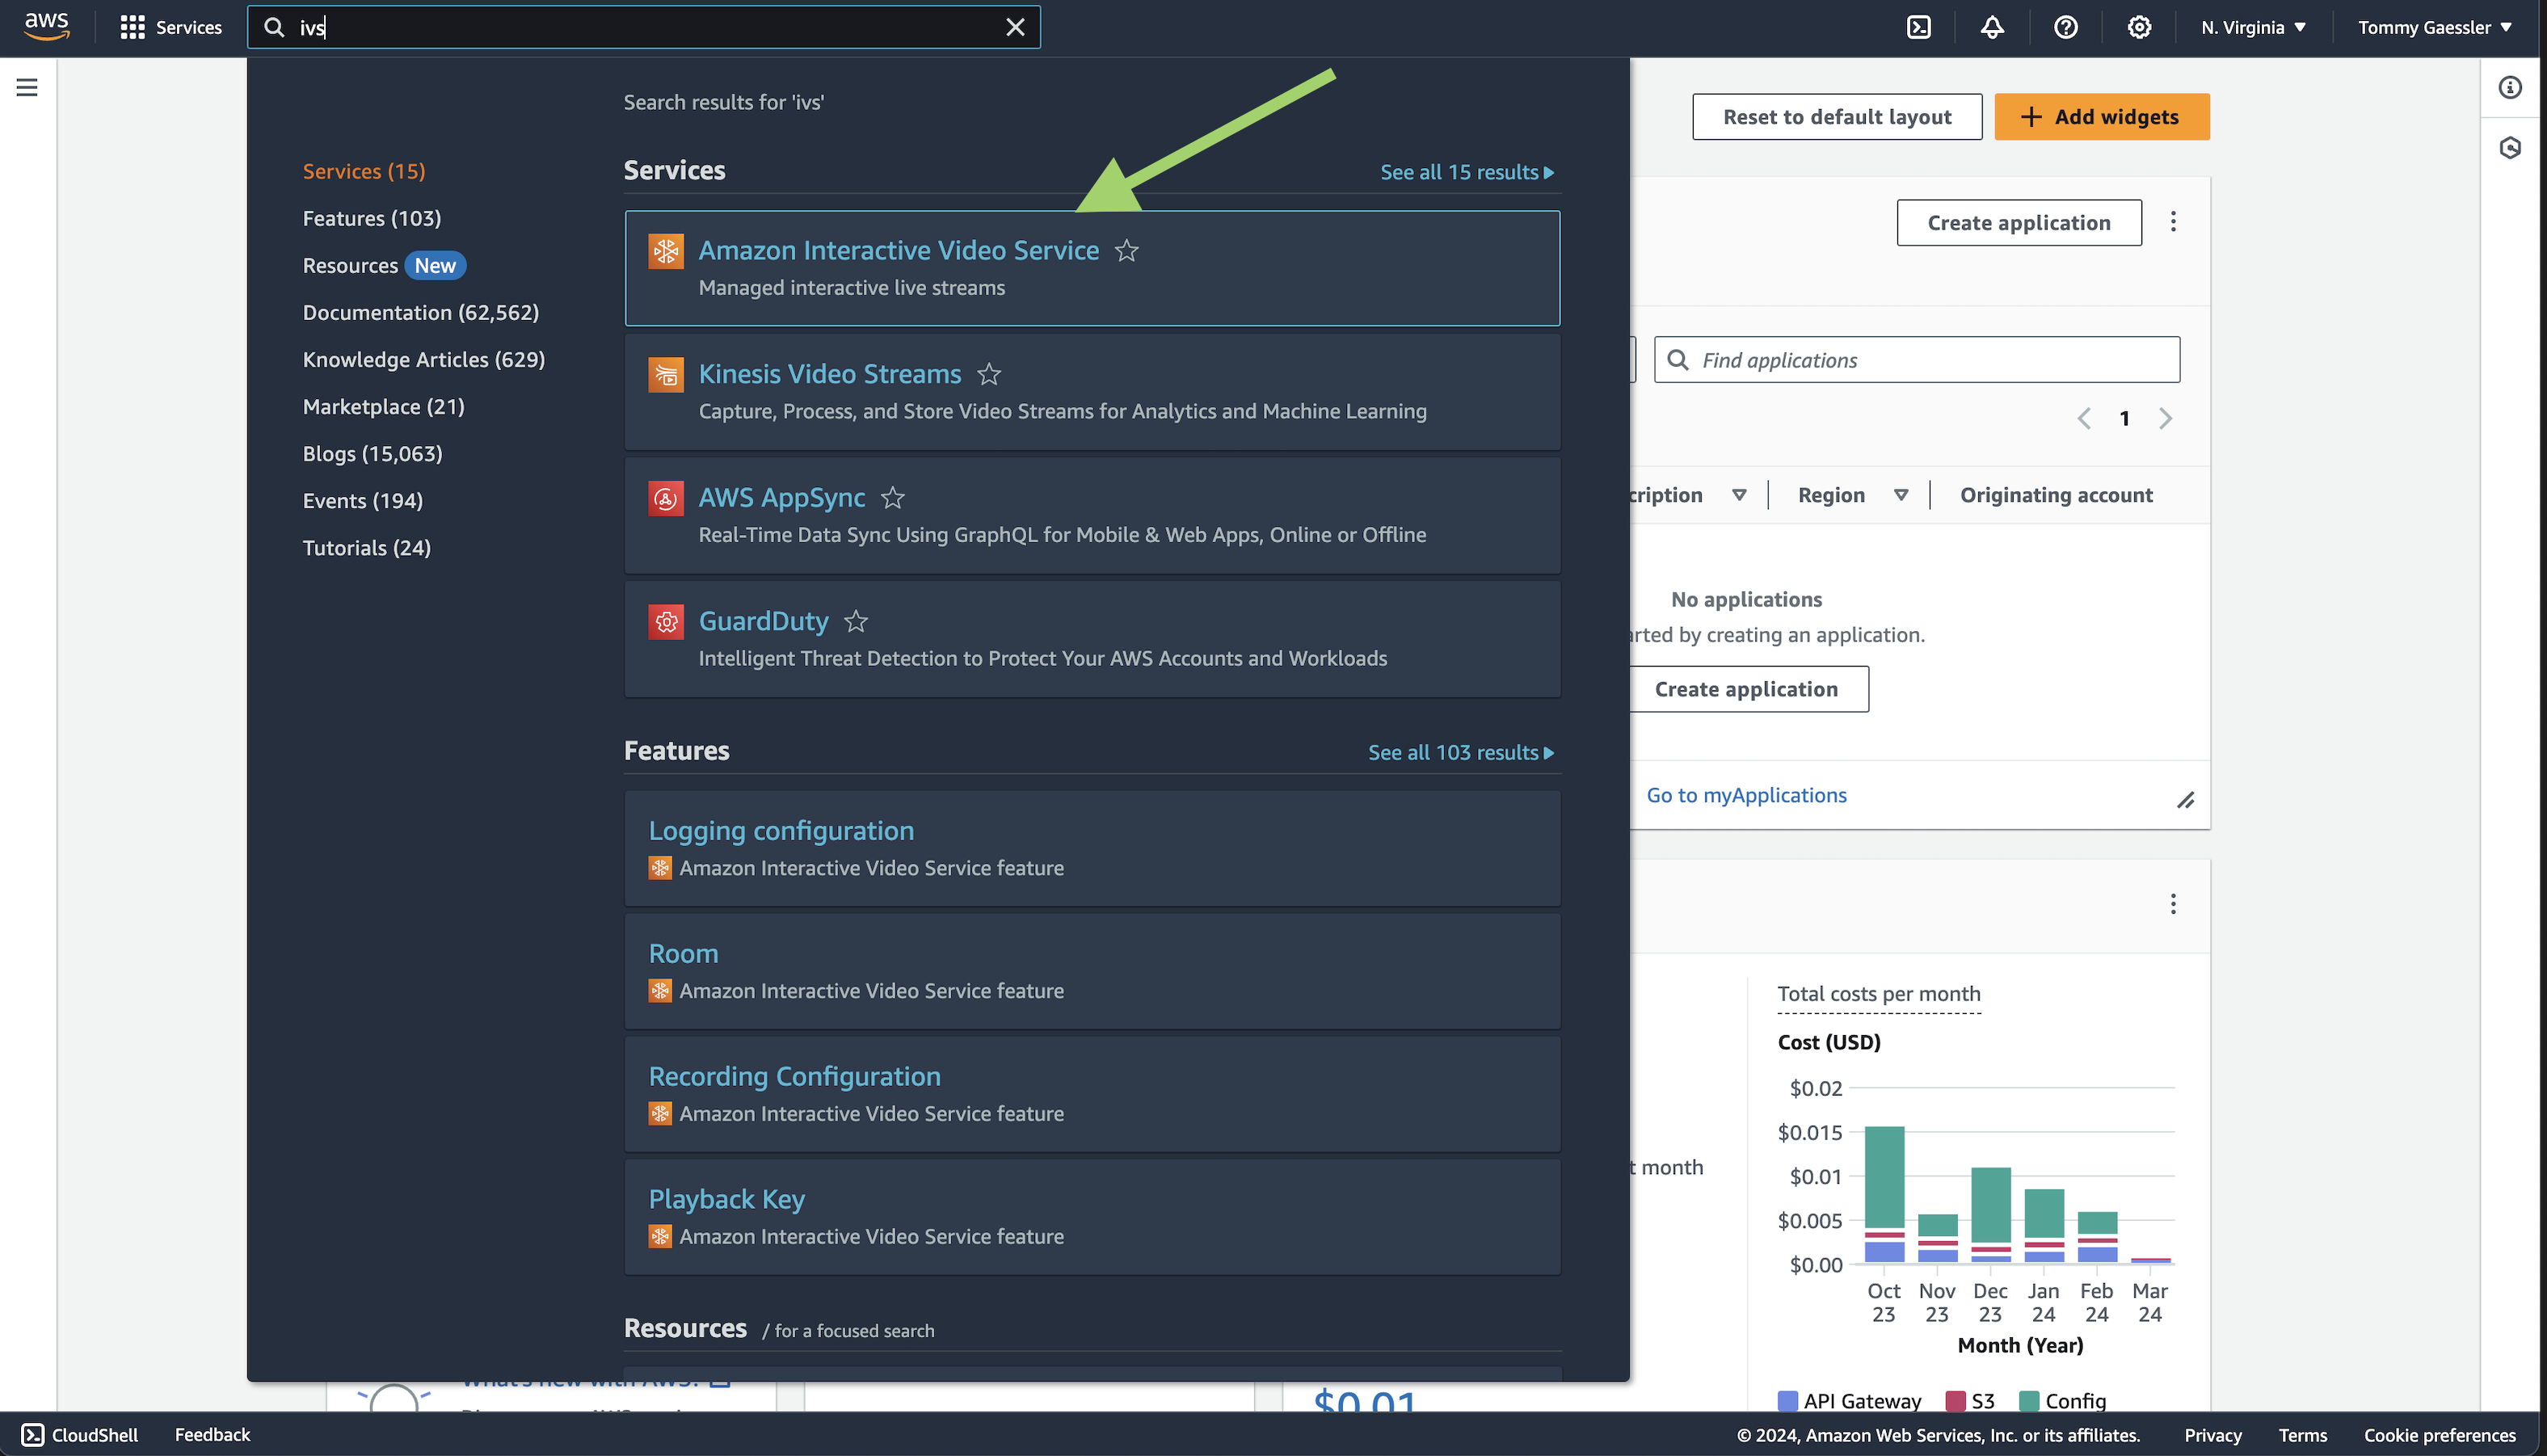Click the Add widgets button
This screenshot has height=1456, width=2547.
[x=2101, y=117]
